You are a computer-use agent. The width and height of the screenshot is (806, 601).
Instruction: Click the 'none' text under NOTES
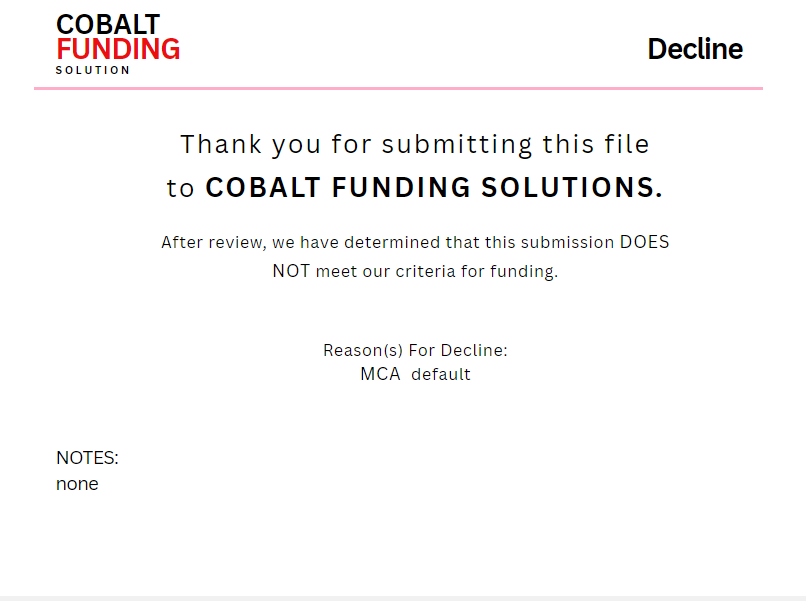tap(77, 484)
